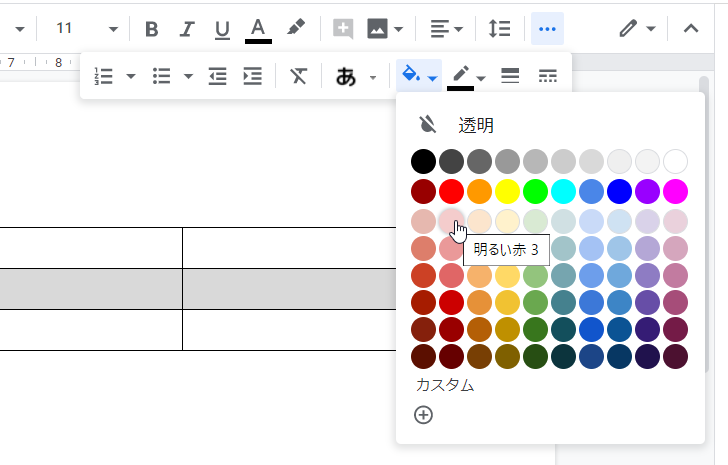Clear formatting with the crossed T icon
728x465 pixels.
point(298,76)
